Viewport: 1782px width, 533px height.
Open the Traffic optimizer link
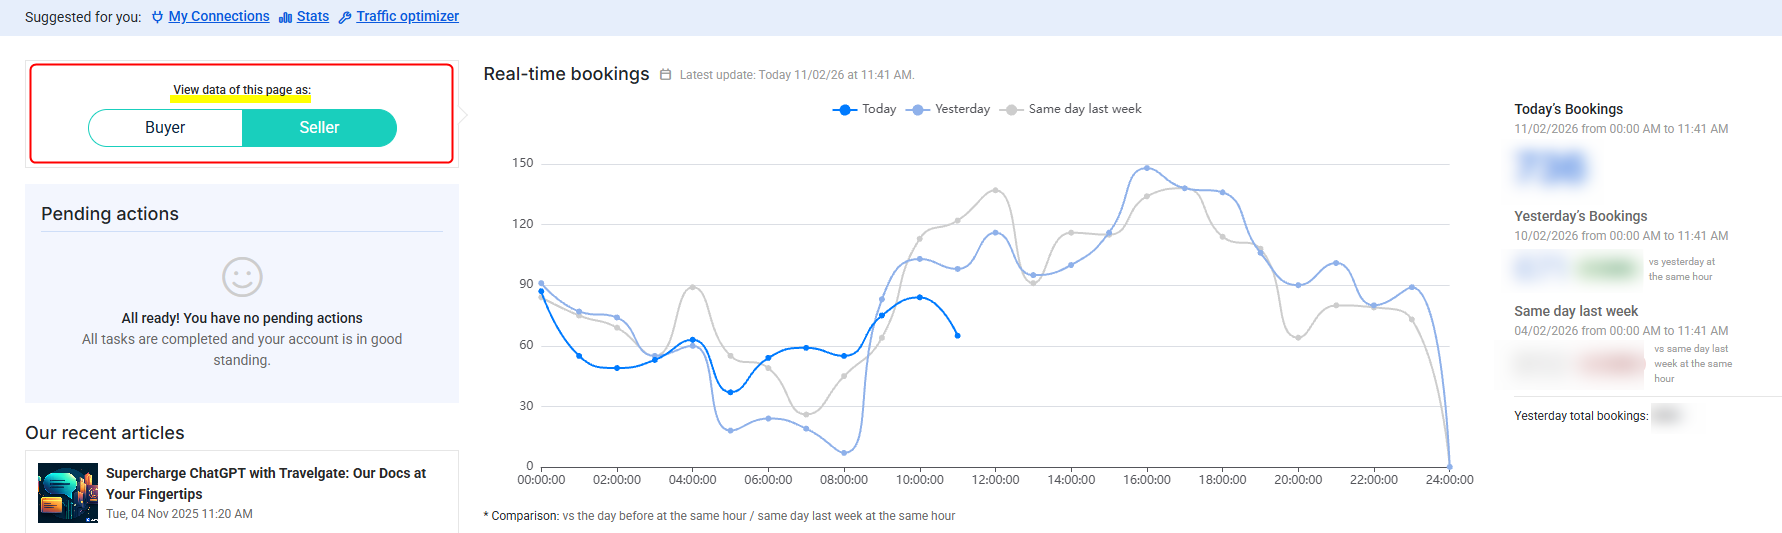click(x=407, y=16)
